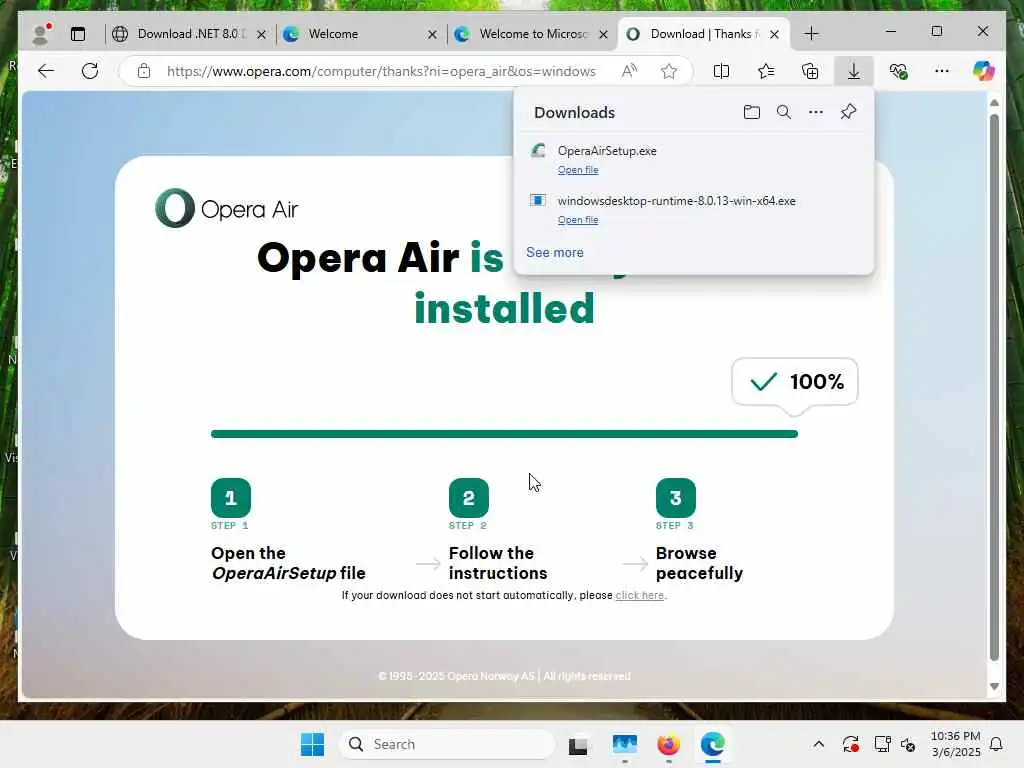Open more options in Downloads panel

pyautogui.click(x=816, y=112)
